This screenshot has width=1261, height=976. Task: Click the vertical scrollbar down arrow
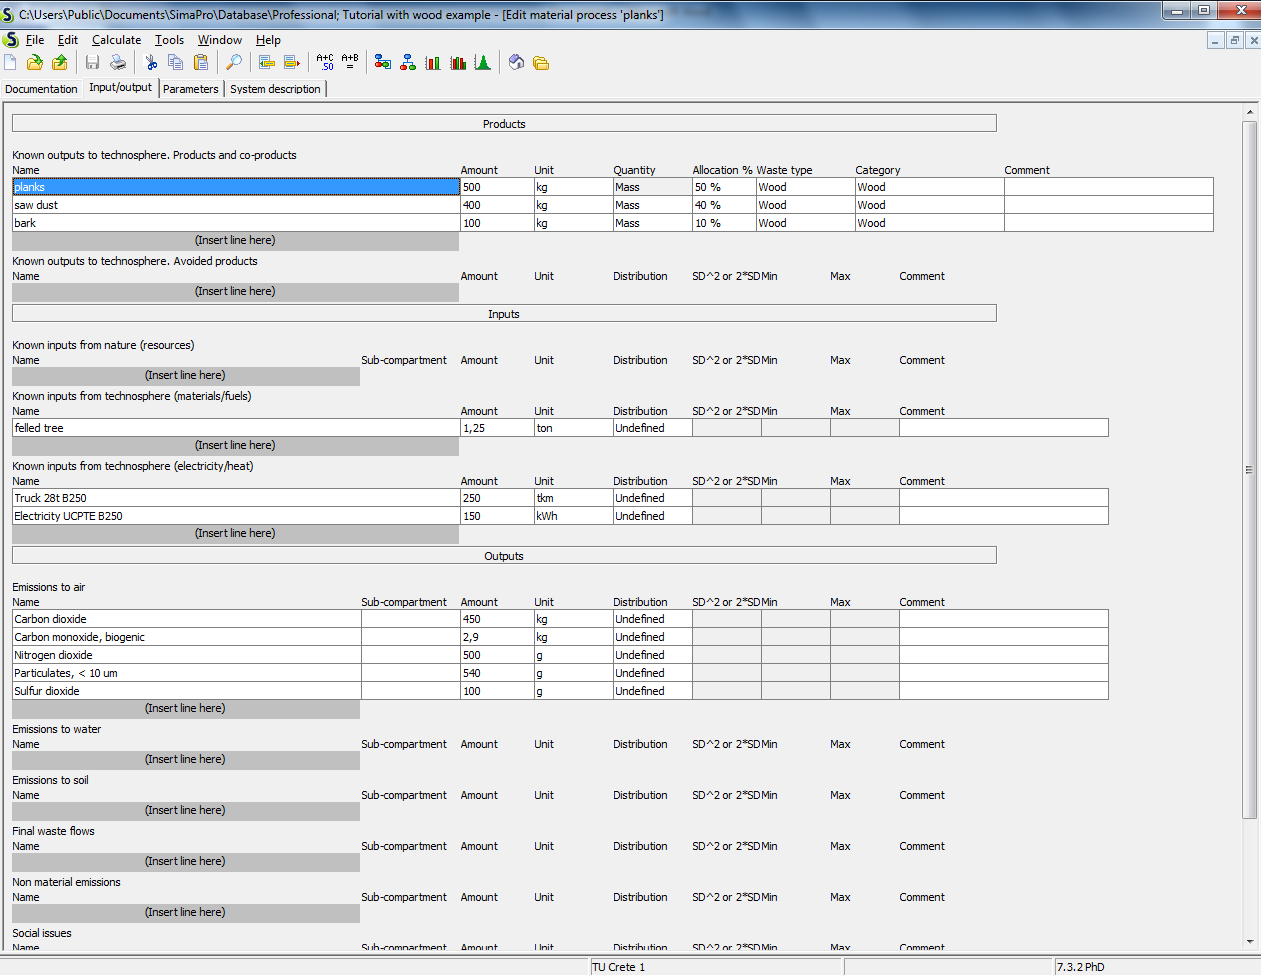coord(1250,941)
